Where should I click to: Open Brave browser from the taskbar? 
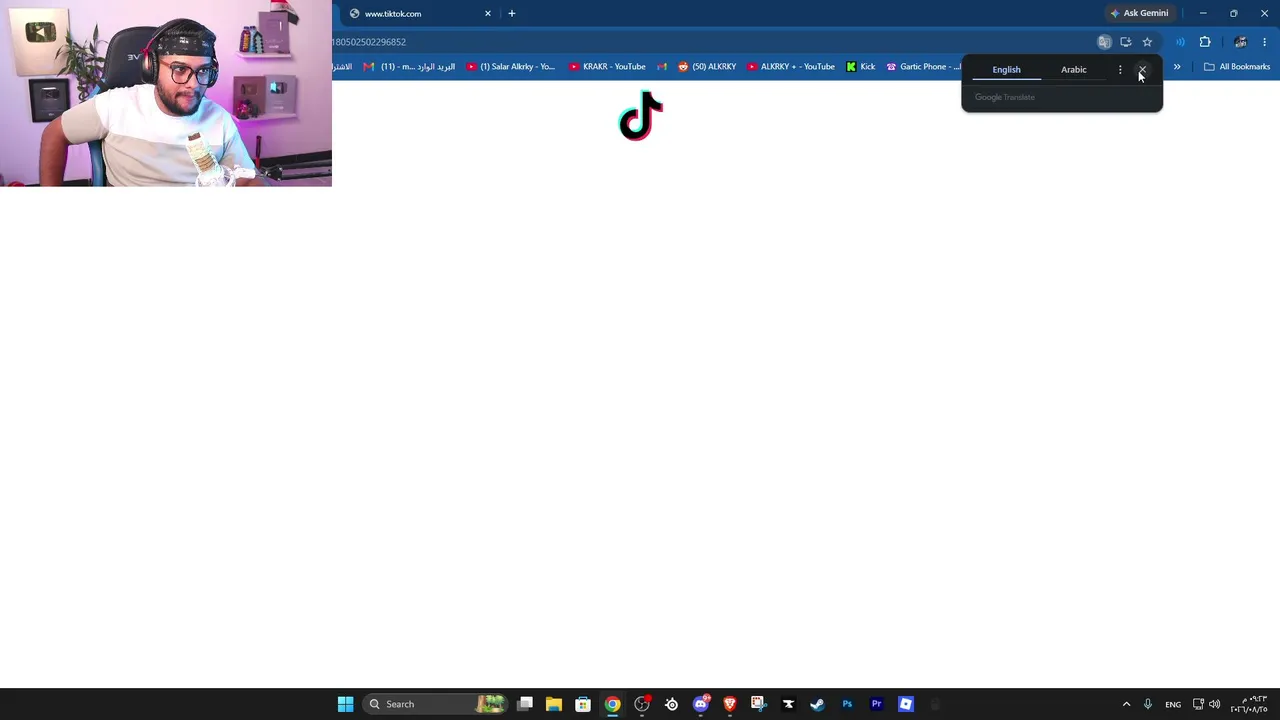[x=730, y=704]
